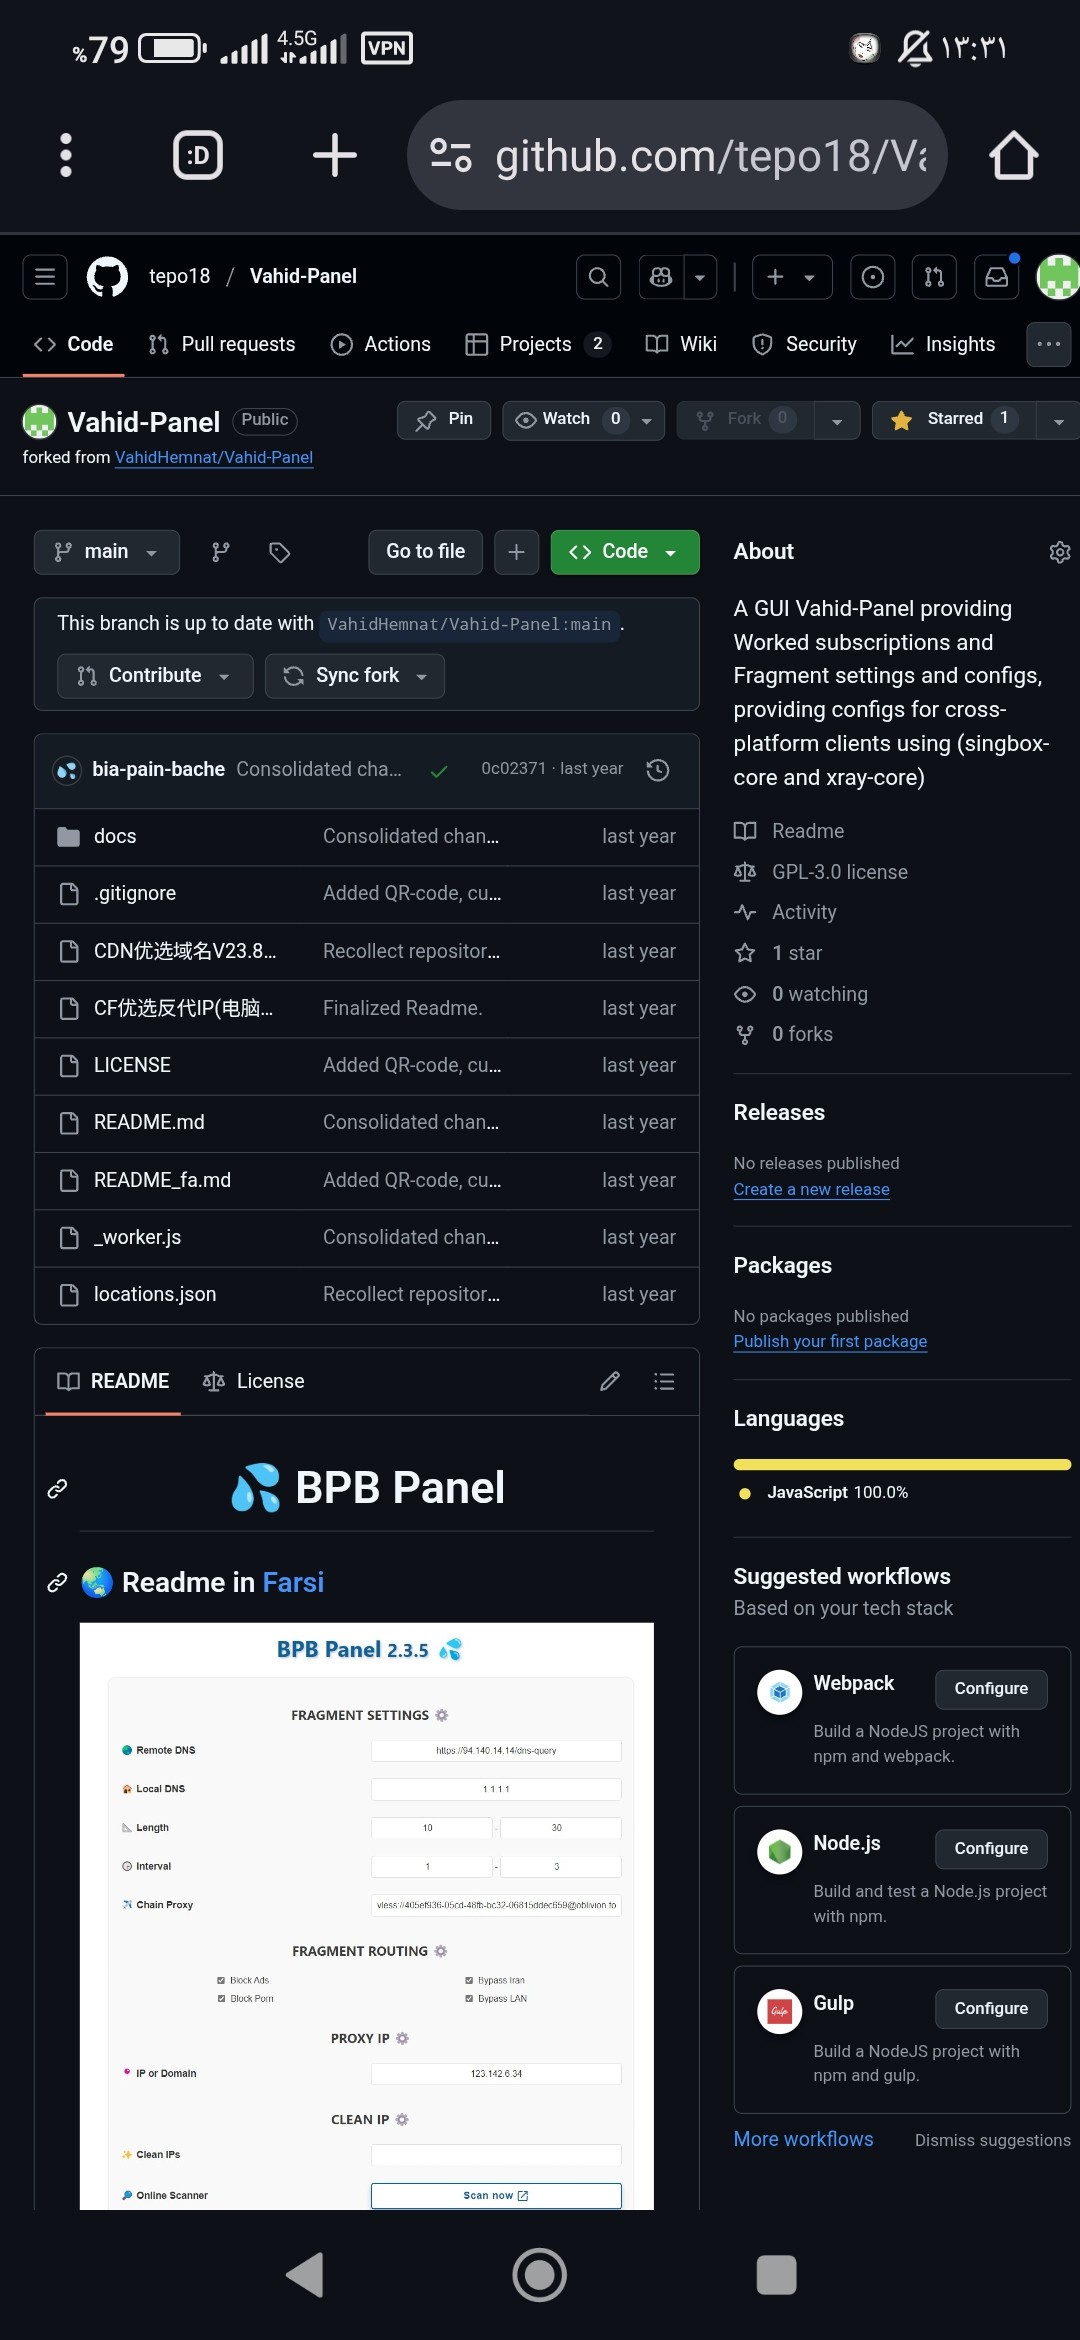Open the _worker.js file
1080x2340 pixels.
coord(137,1237)
